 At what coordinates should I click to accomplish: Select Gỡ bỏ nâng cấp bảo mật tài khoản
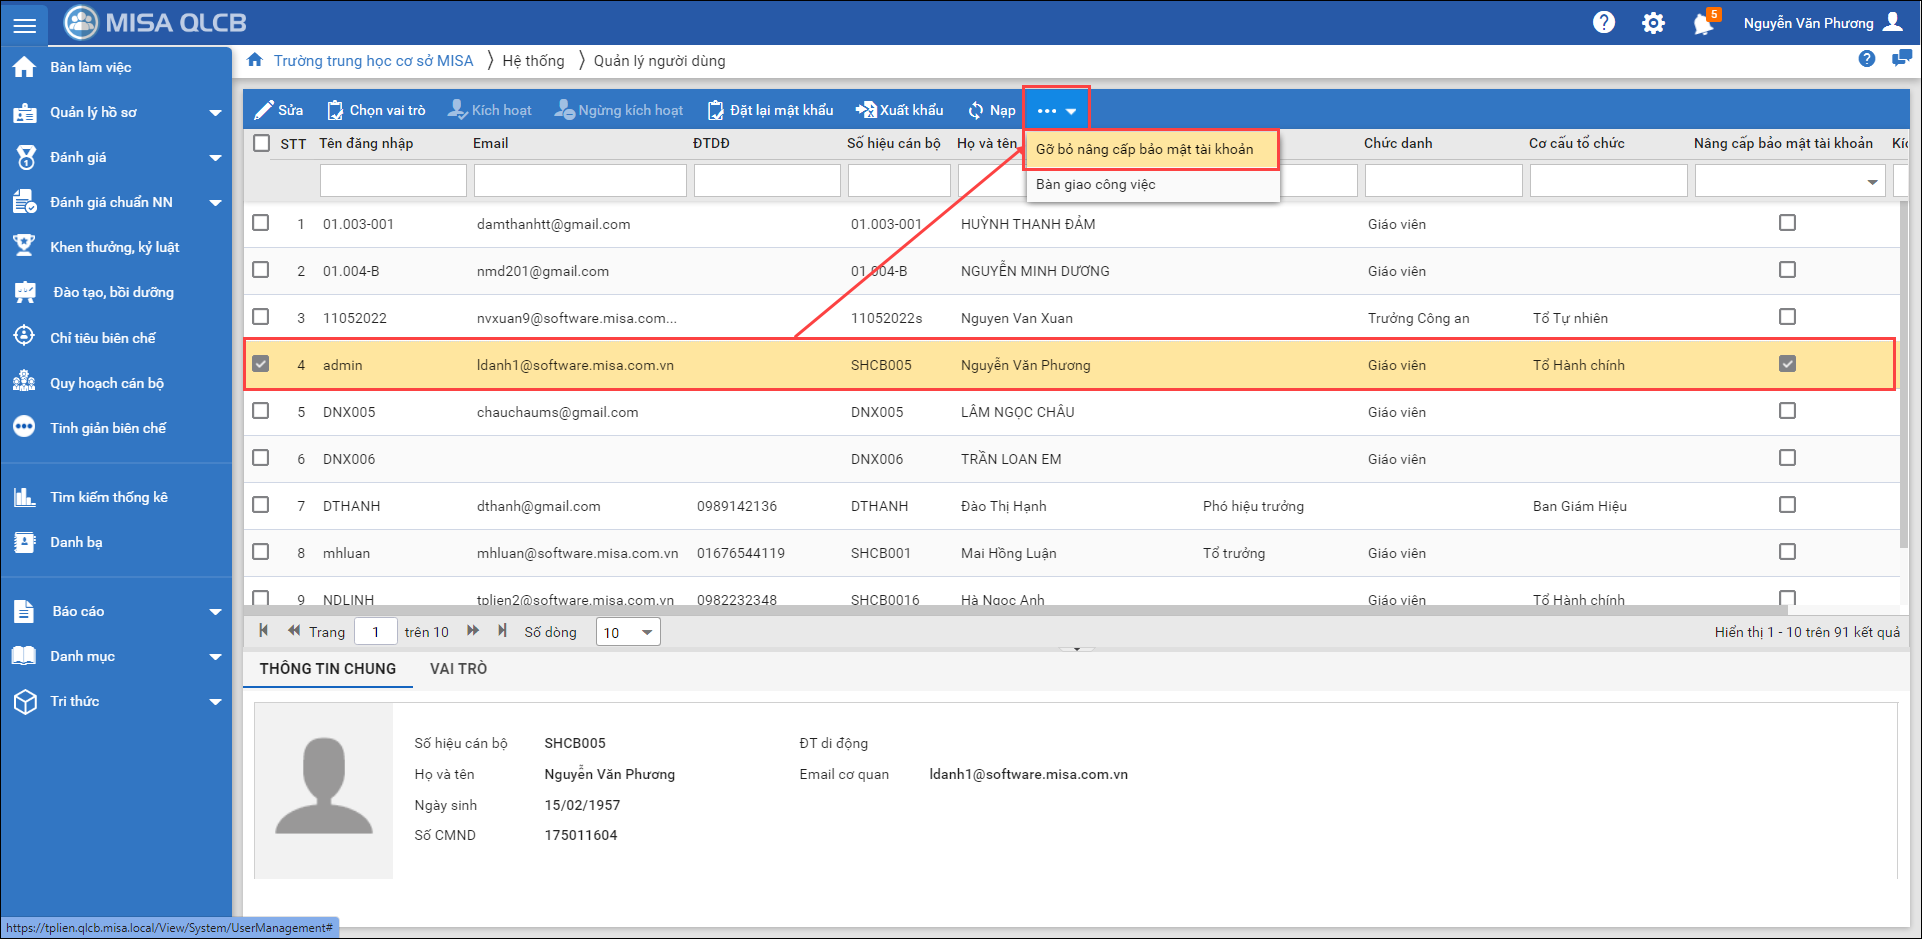click(x=1144, y=149)
